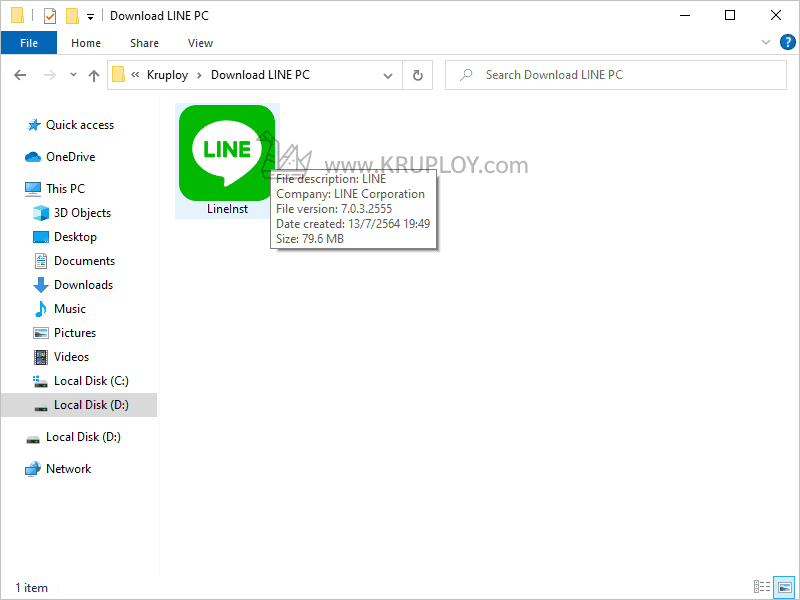Expand the ribbon with the chevron

click(765, 42)
